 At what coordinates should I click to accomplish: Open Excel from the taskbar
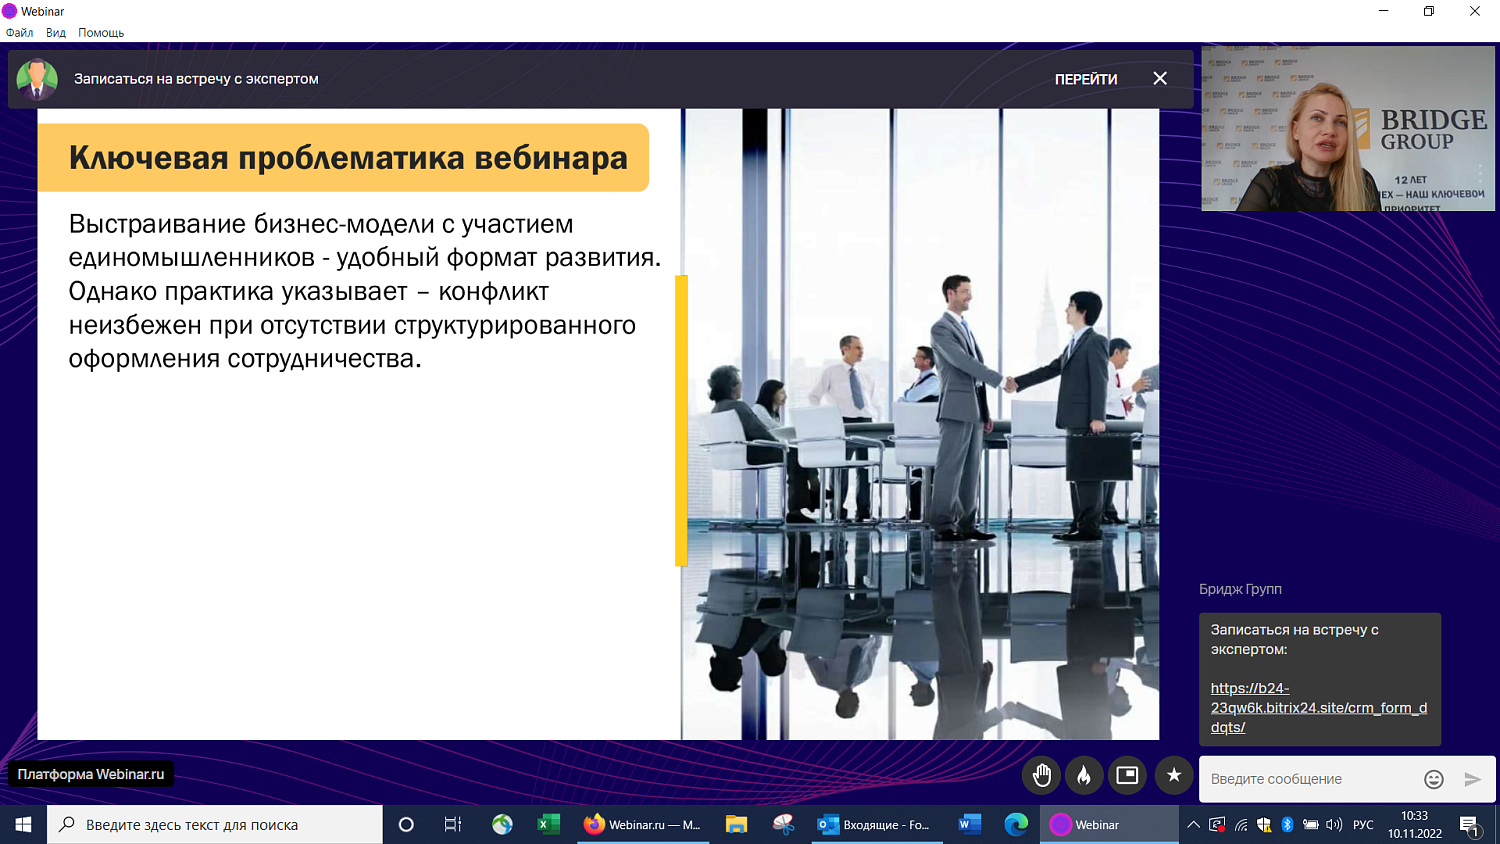click(548, 825)
